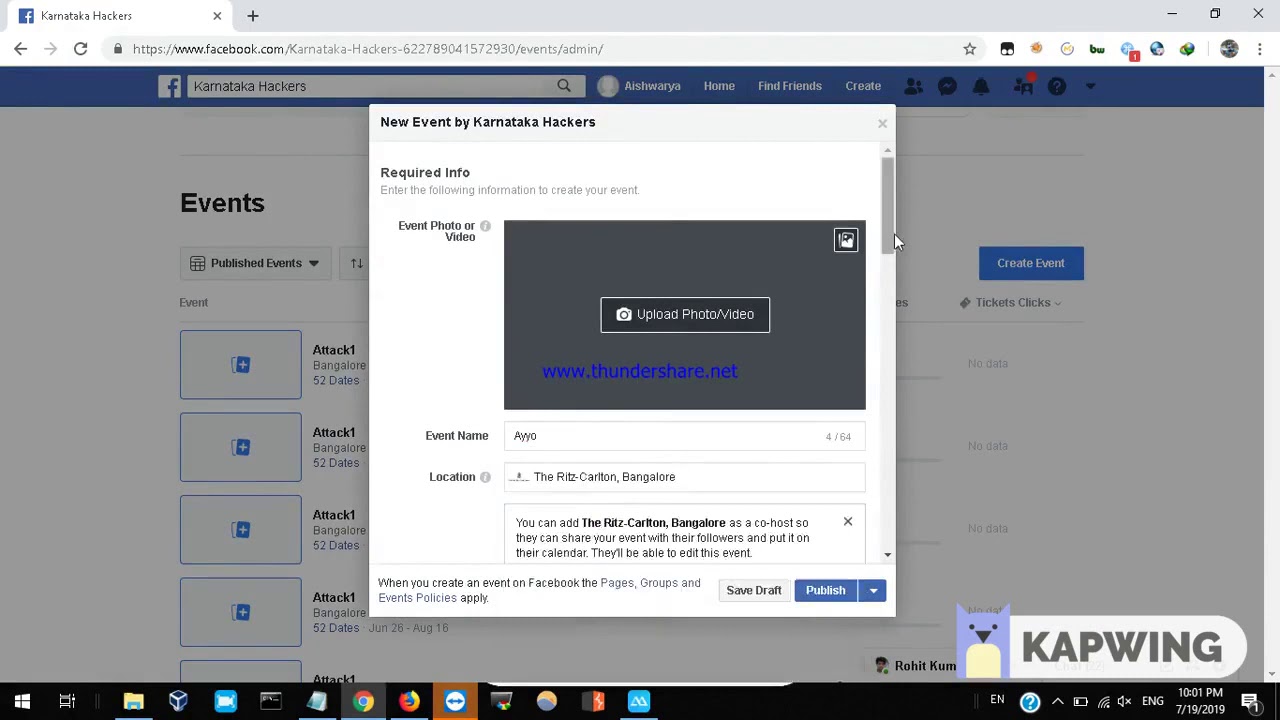1280x720 pixels.
Task: Open the Create menu
Action: pos(863,86)
